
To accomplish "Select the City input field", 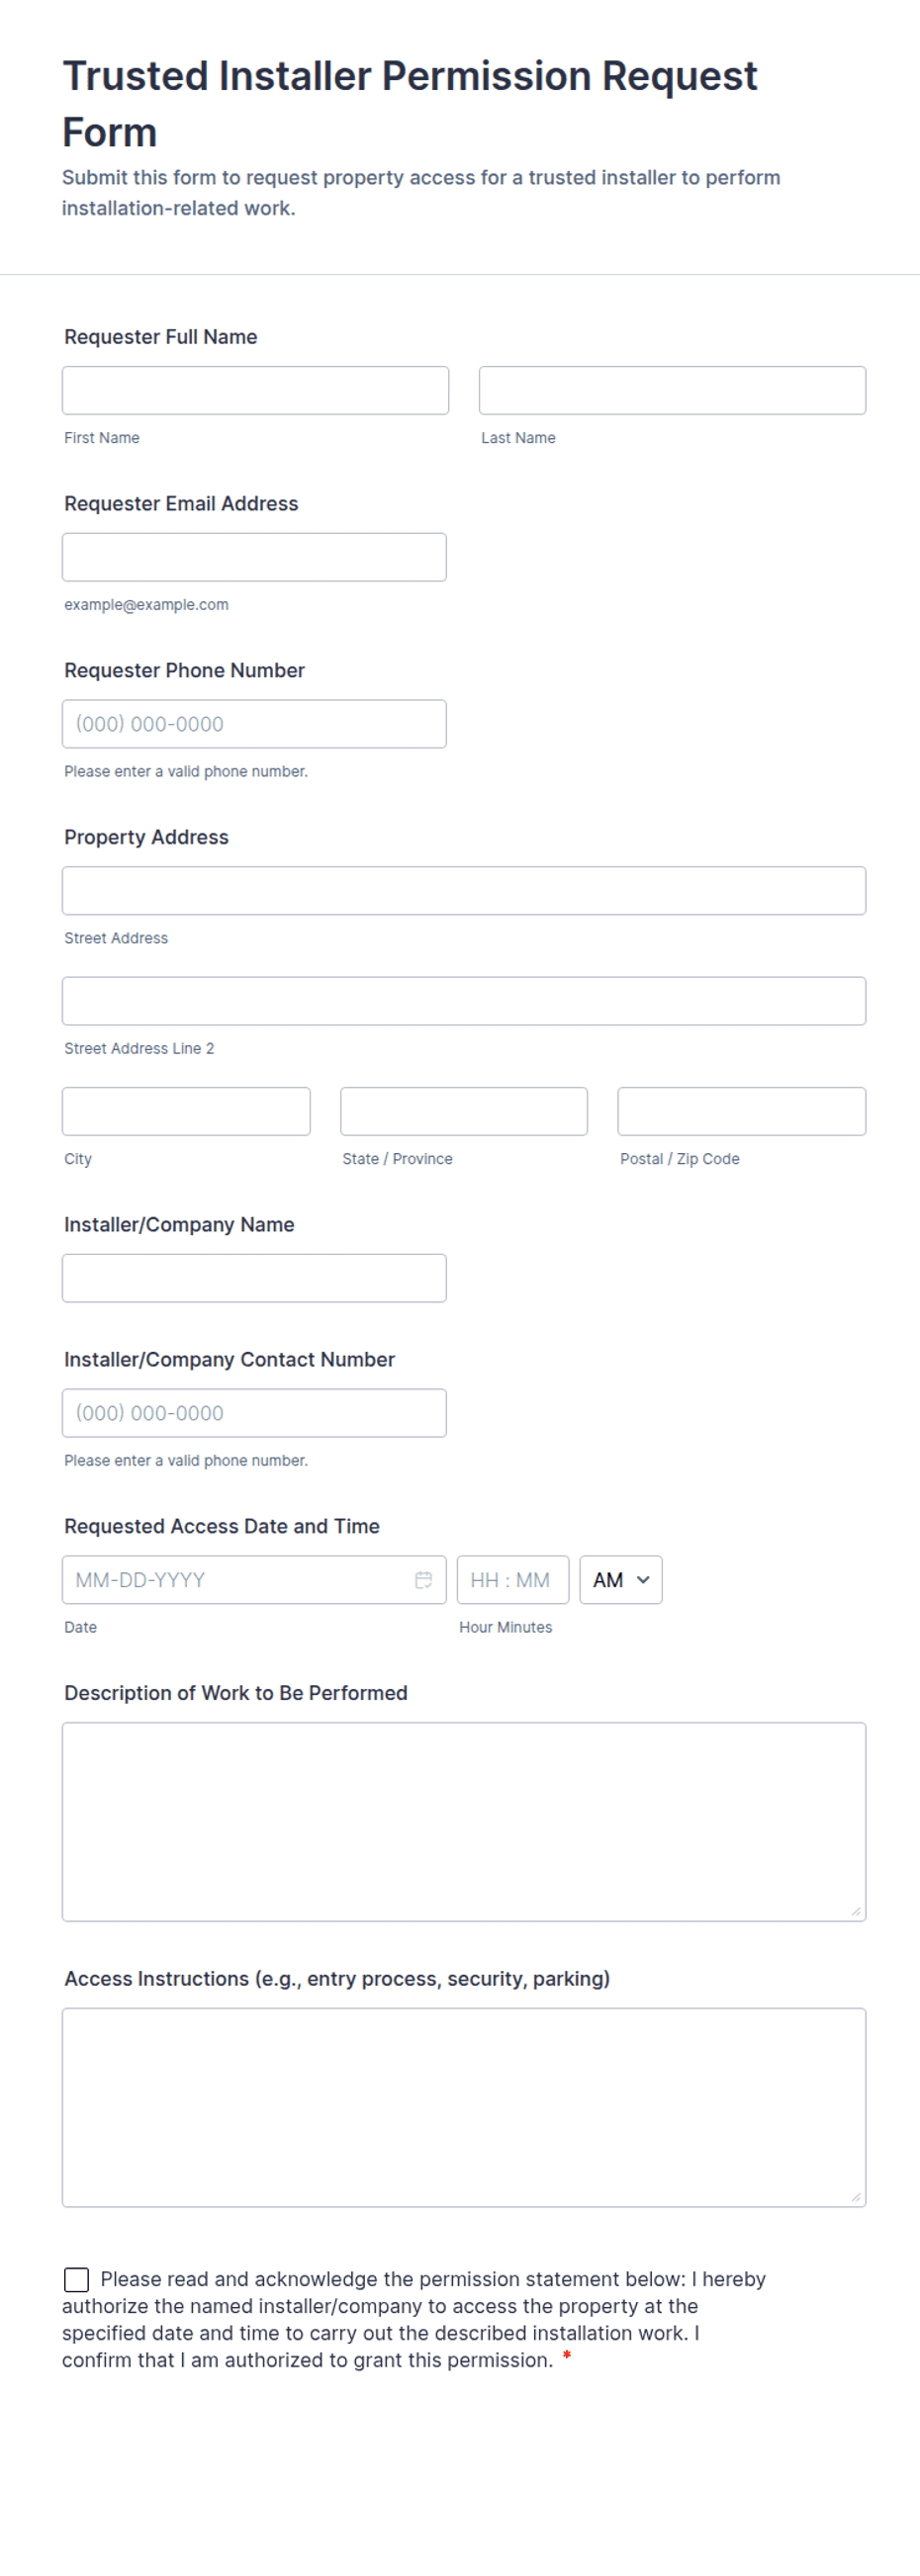I will pyautogui.click(x=186, y=1111).
